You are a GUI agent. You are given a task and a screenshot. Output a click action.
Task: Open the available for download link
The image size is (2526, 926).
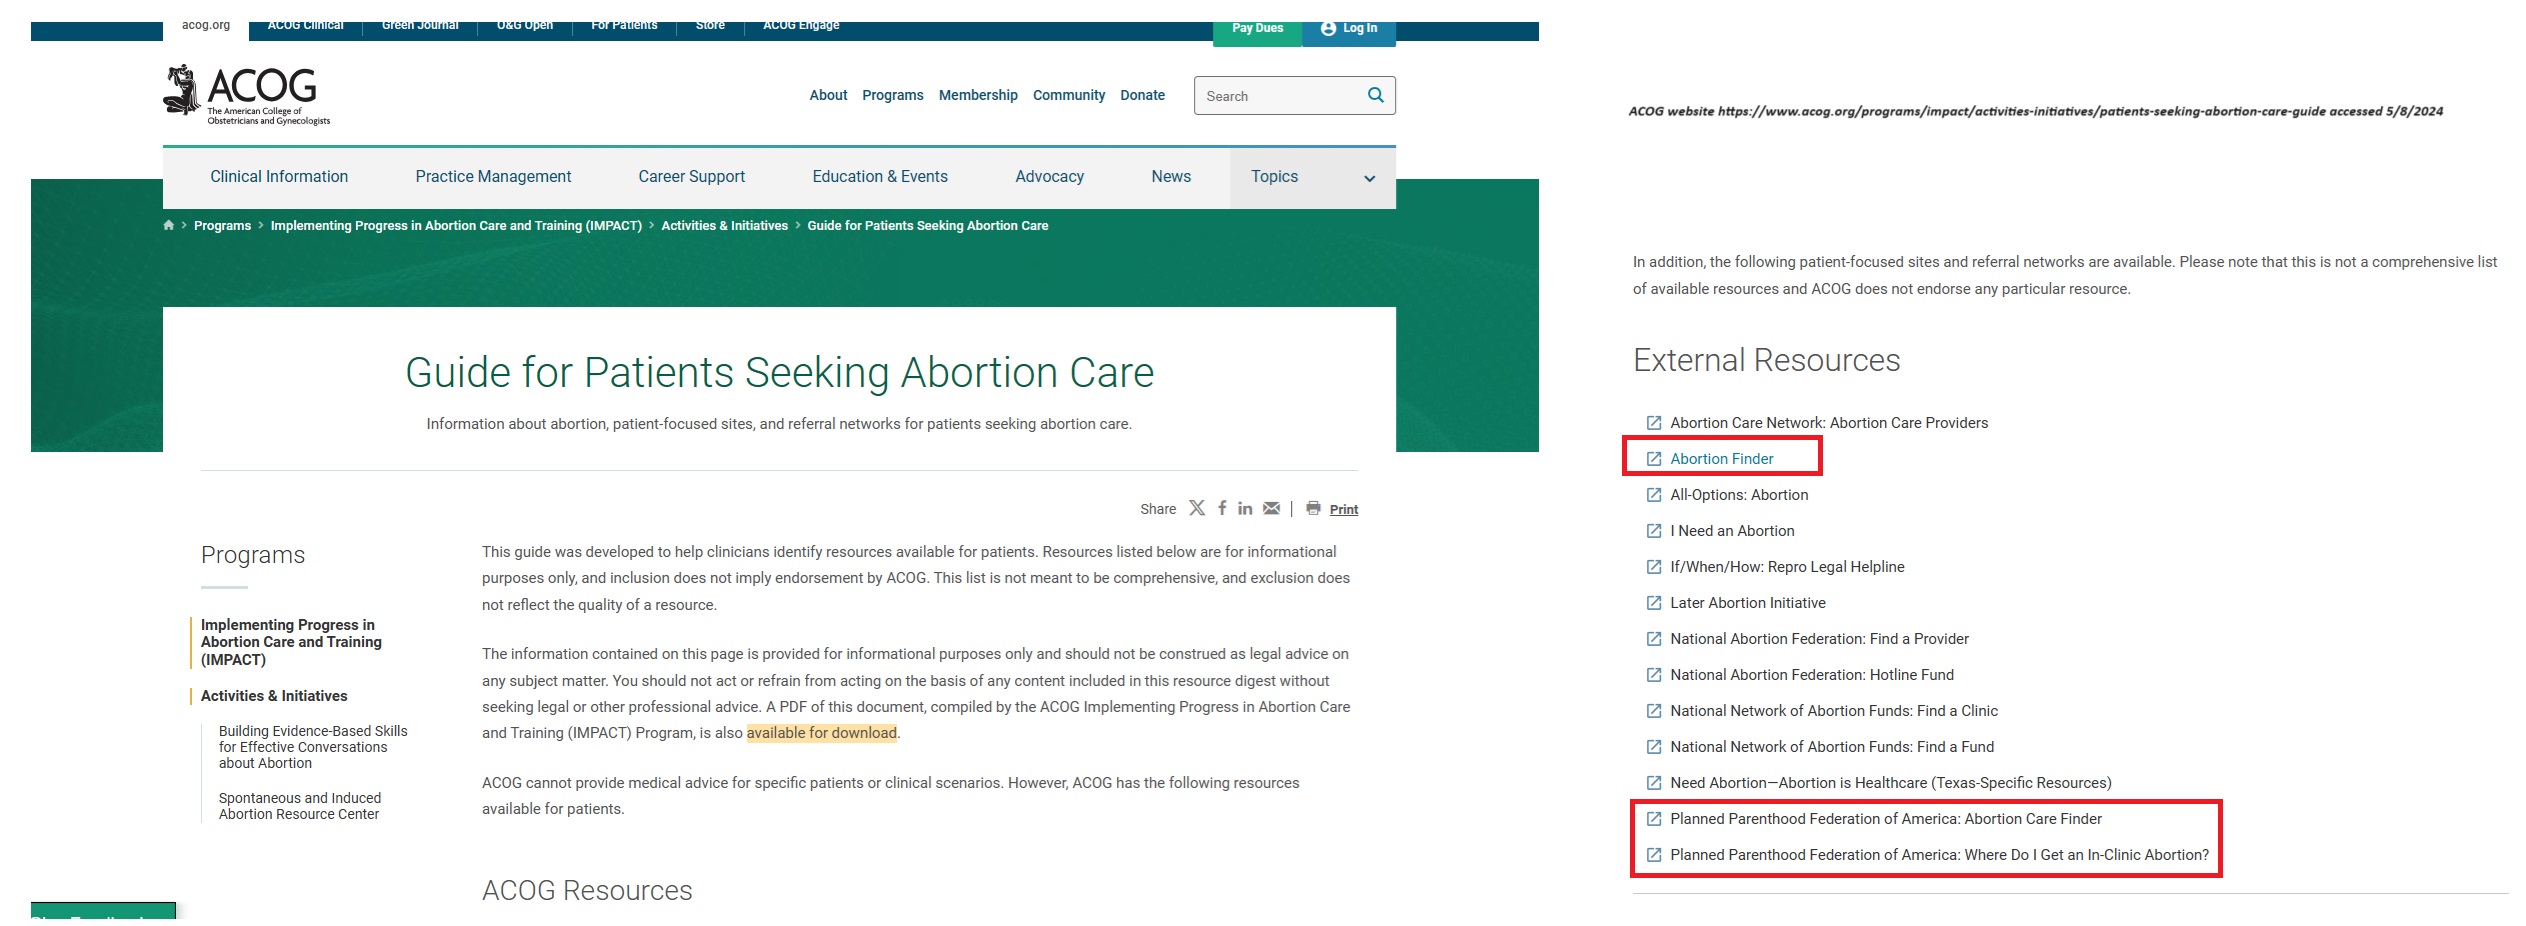[821, 733]
